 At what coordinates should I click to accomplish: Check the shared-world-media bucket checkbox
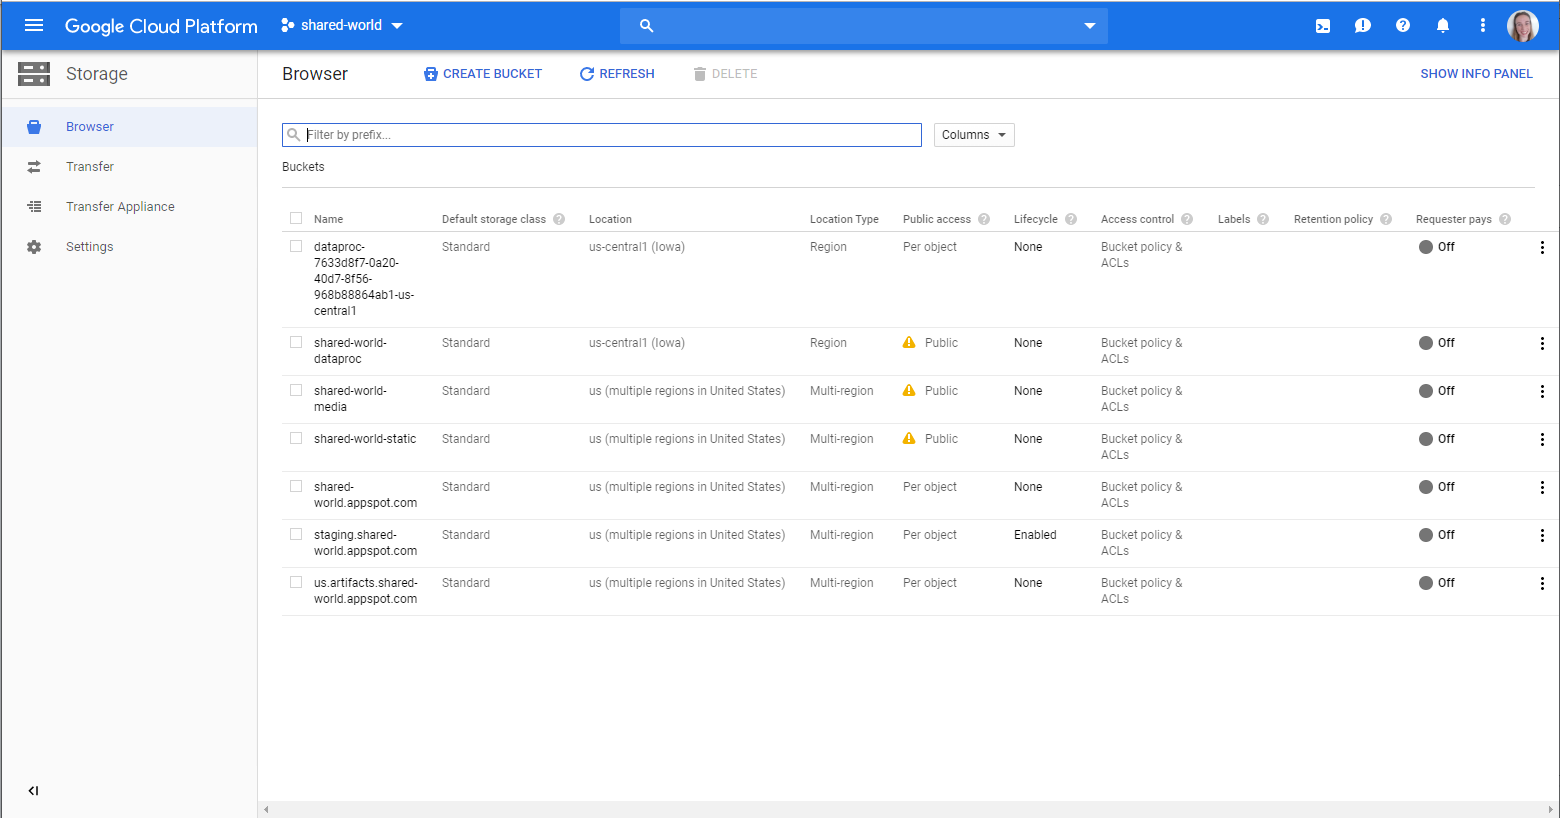296,390
